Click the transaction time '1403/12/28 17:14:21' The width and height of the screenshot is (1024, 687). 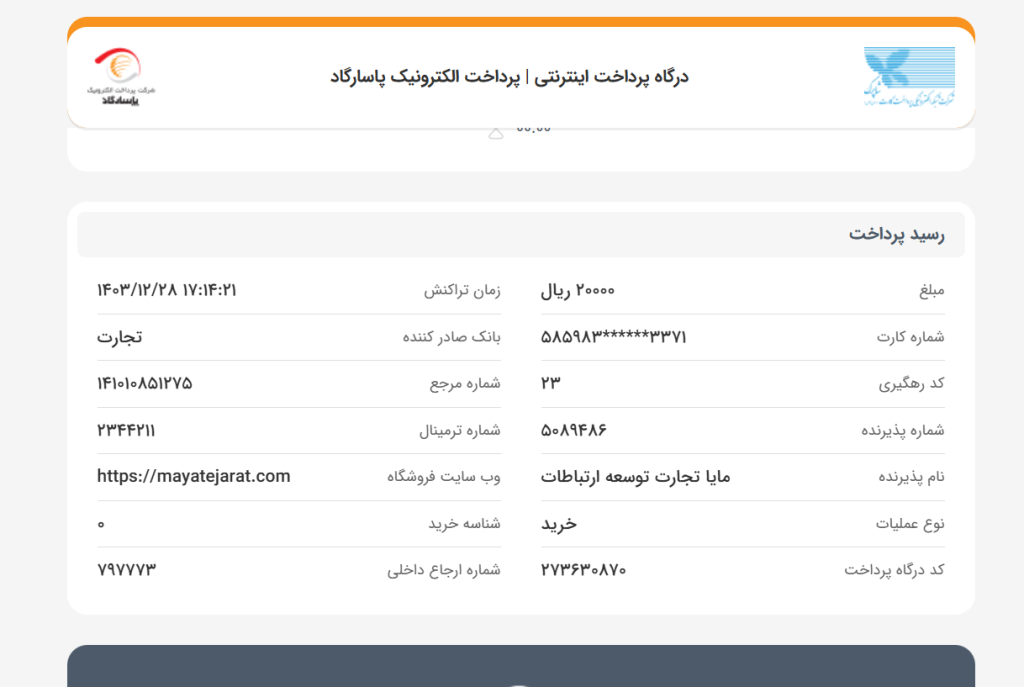(168, 289)
